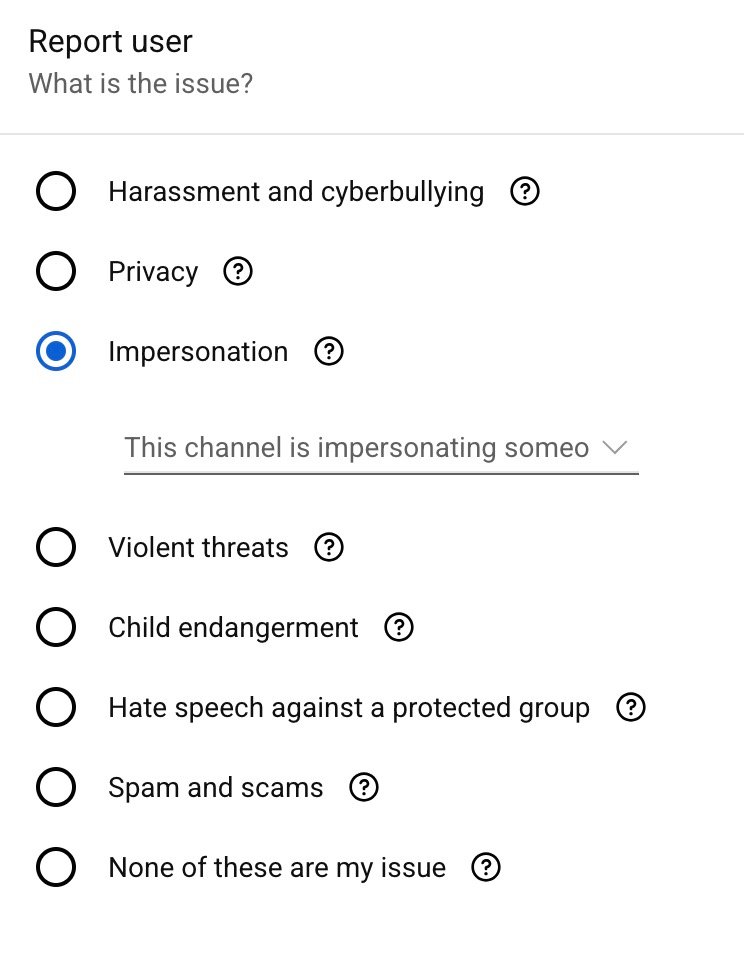View help for Hate speech option
Screen dimensions: 744x956
631,708
